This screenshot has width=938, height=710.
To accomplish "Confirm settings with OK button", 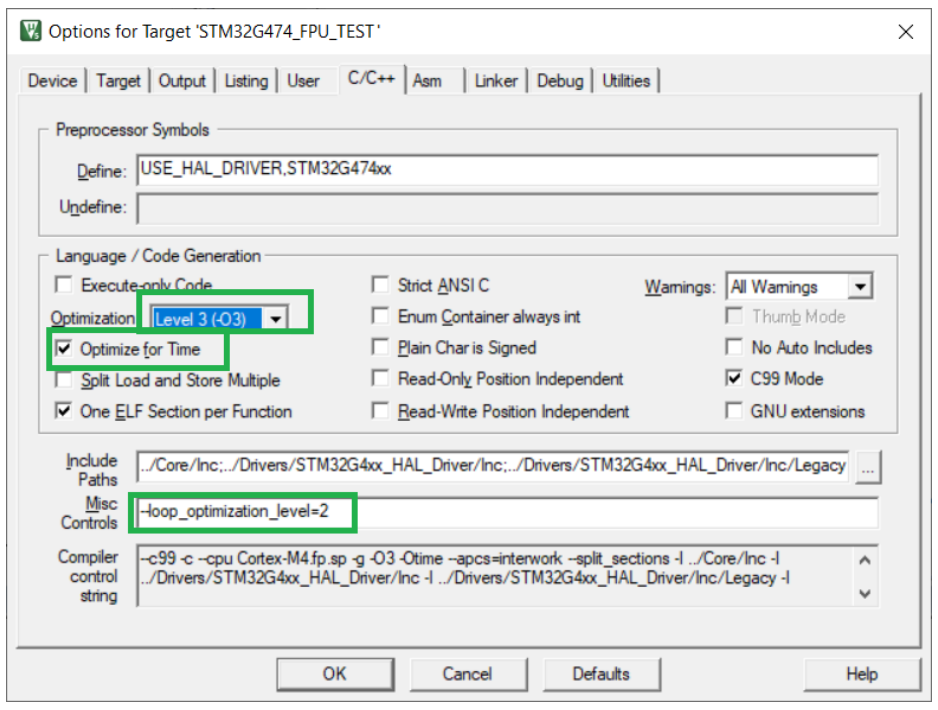I will (335, 674).
